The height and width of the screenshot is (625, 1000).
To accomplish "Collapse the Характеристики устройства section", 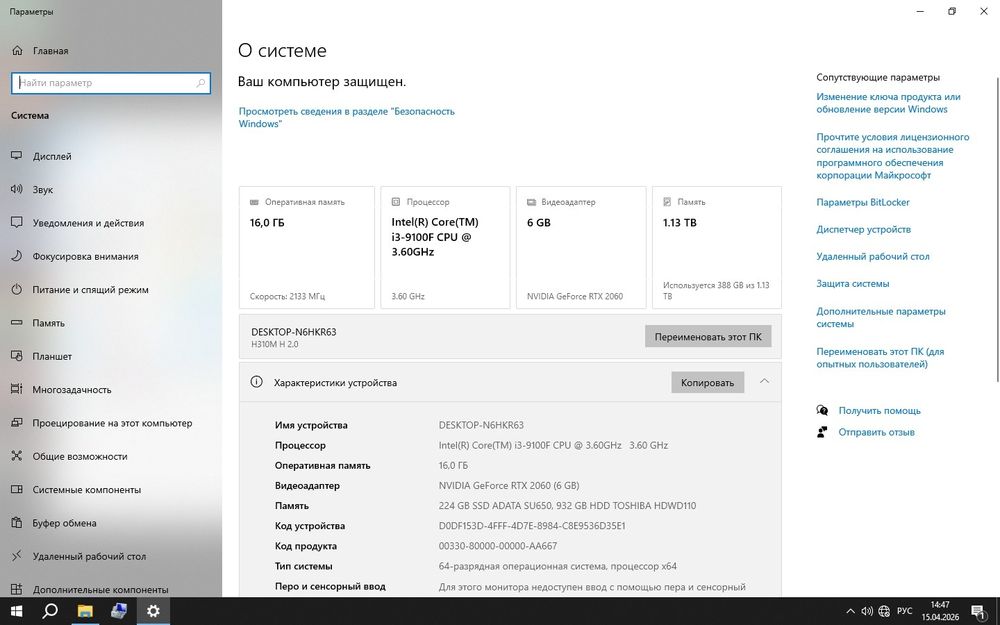I will [x=764, y=381].
